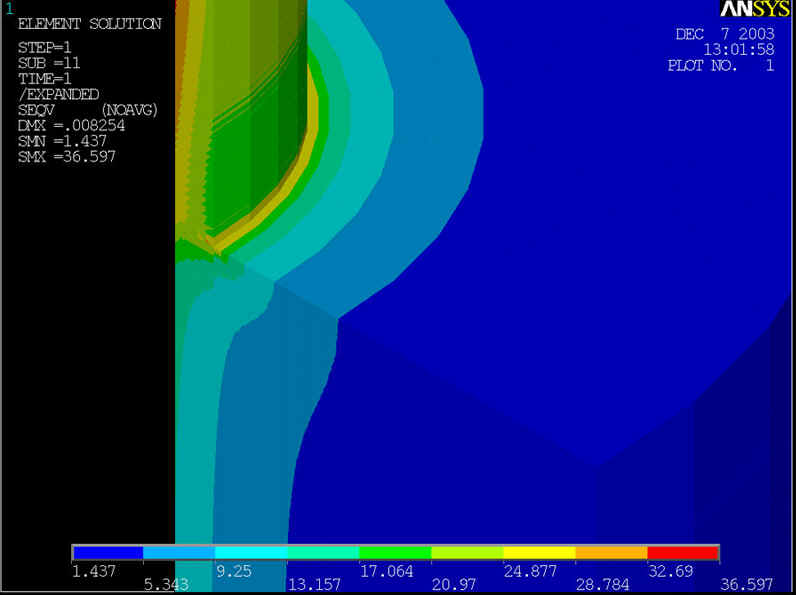Click the /EXPANDED label
796x595 pixels.
click(58, 95)
